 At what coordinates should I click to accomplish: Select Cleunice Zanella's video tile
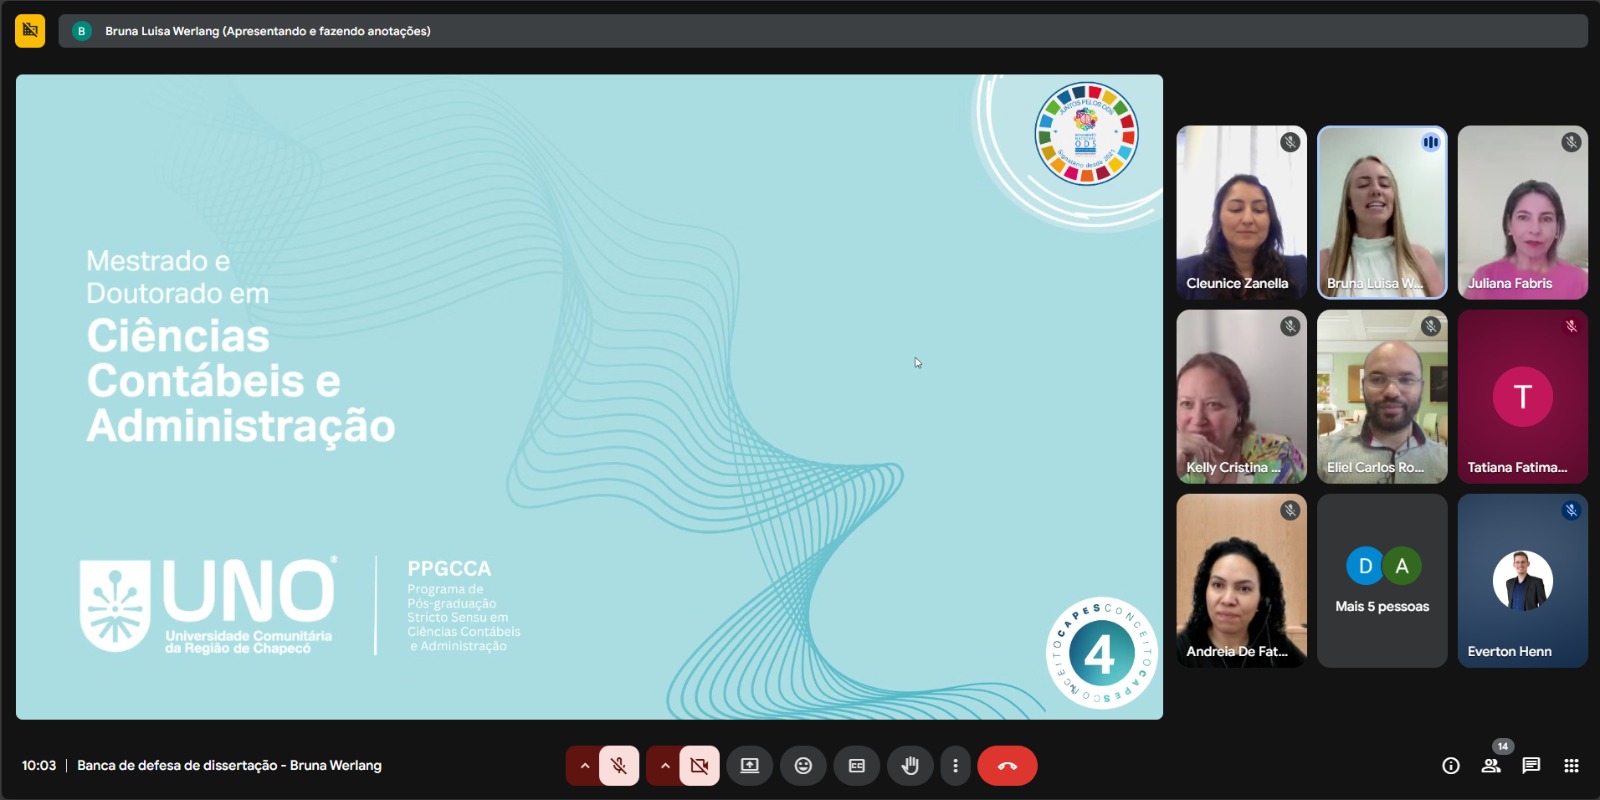(1241, 212)
